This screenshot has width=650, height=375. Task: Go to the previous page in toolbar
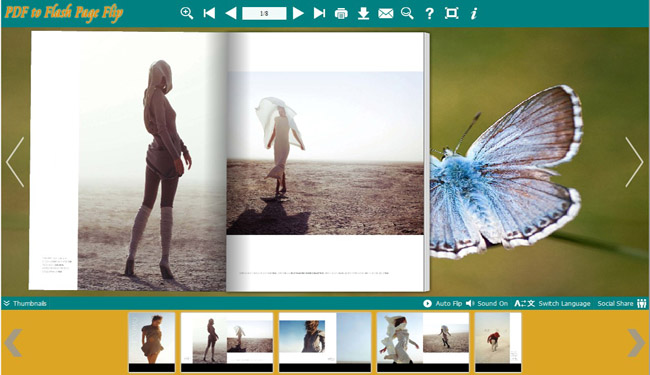(x=231, y=13)
